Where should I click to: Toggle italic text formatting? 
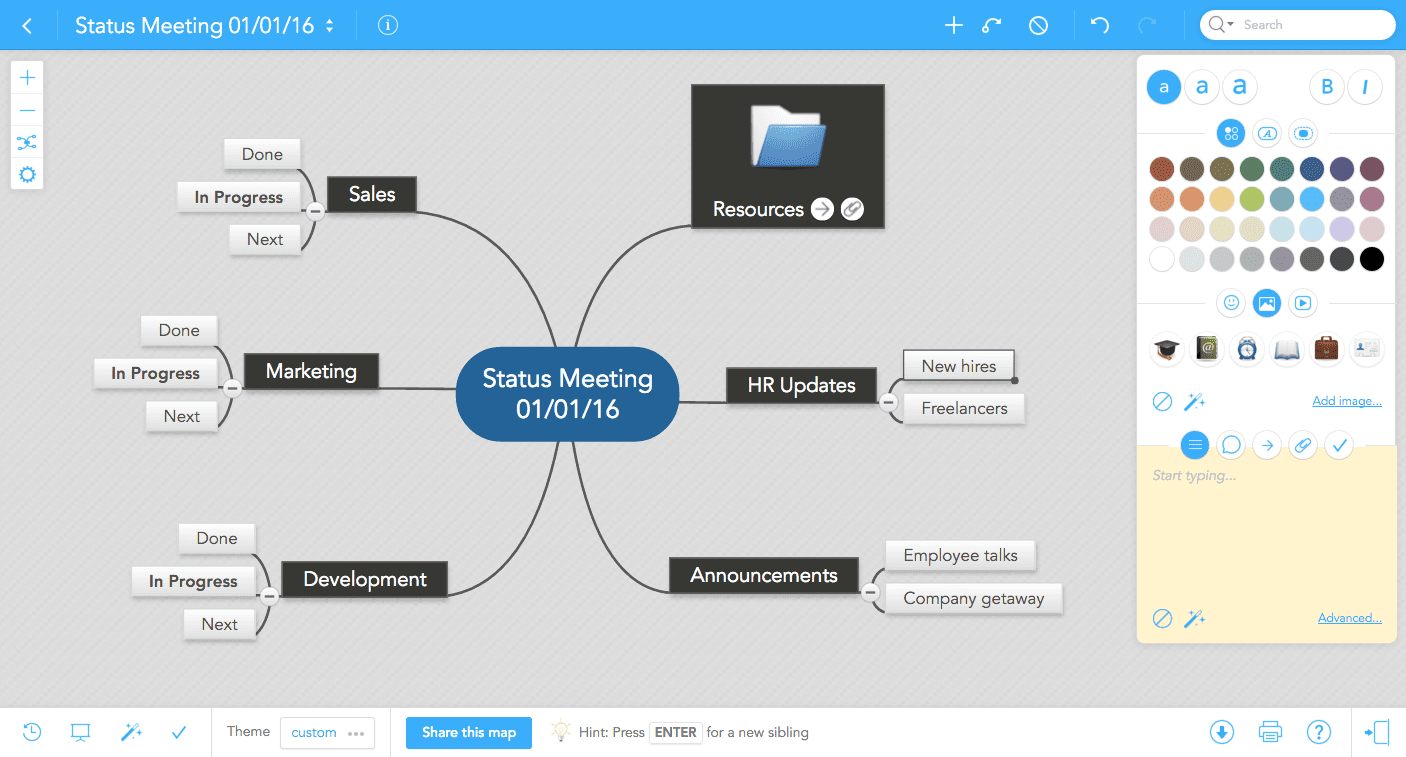(x=1365, y=87)
